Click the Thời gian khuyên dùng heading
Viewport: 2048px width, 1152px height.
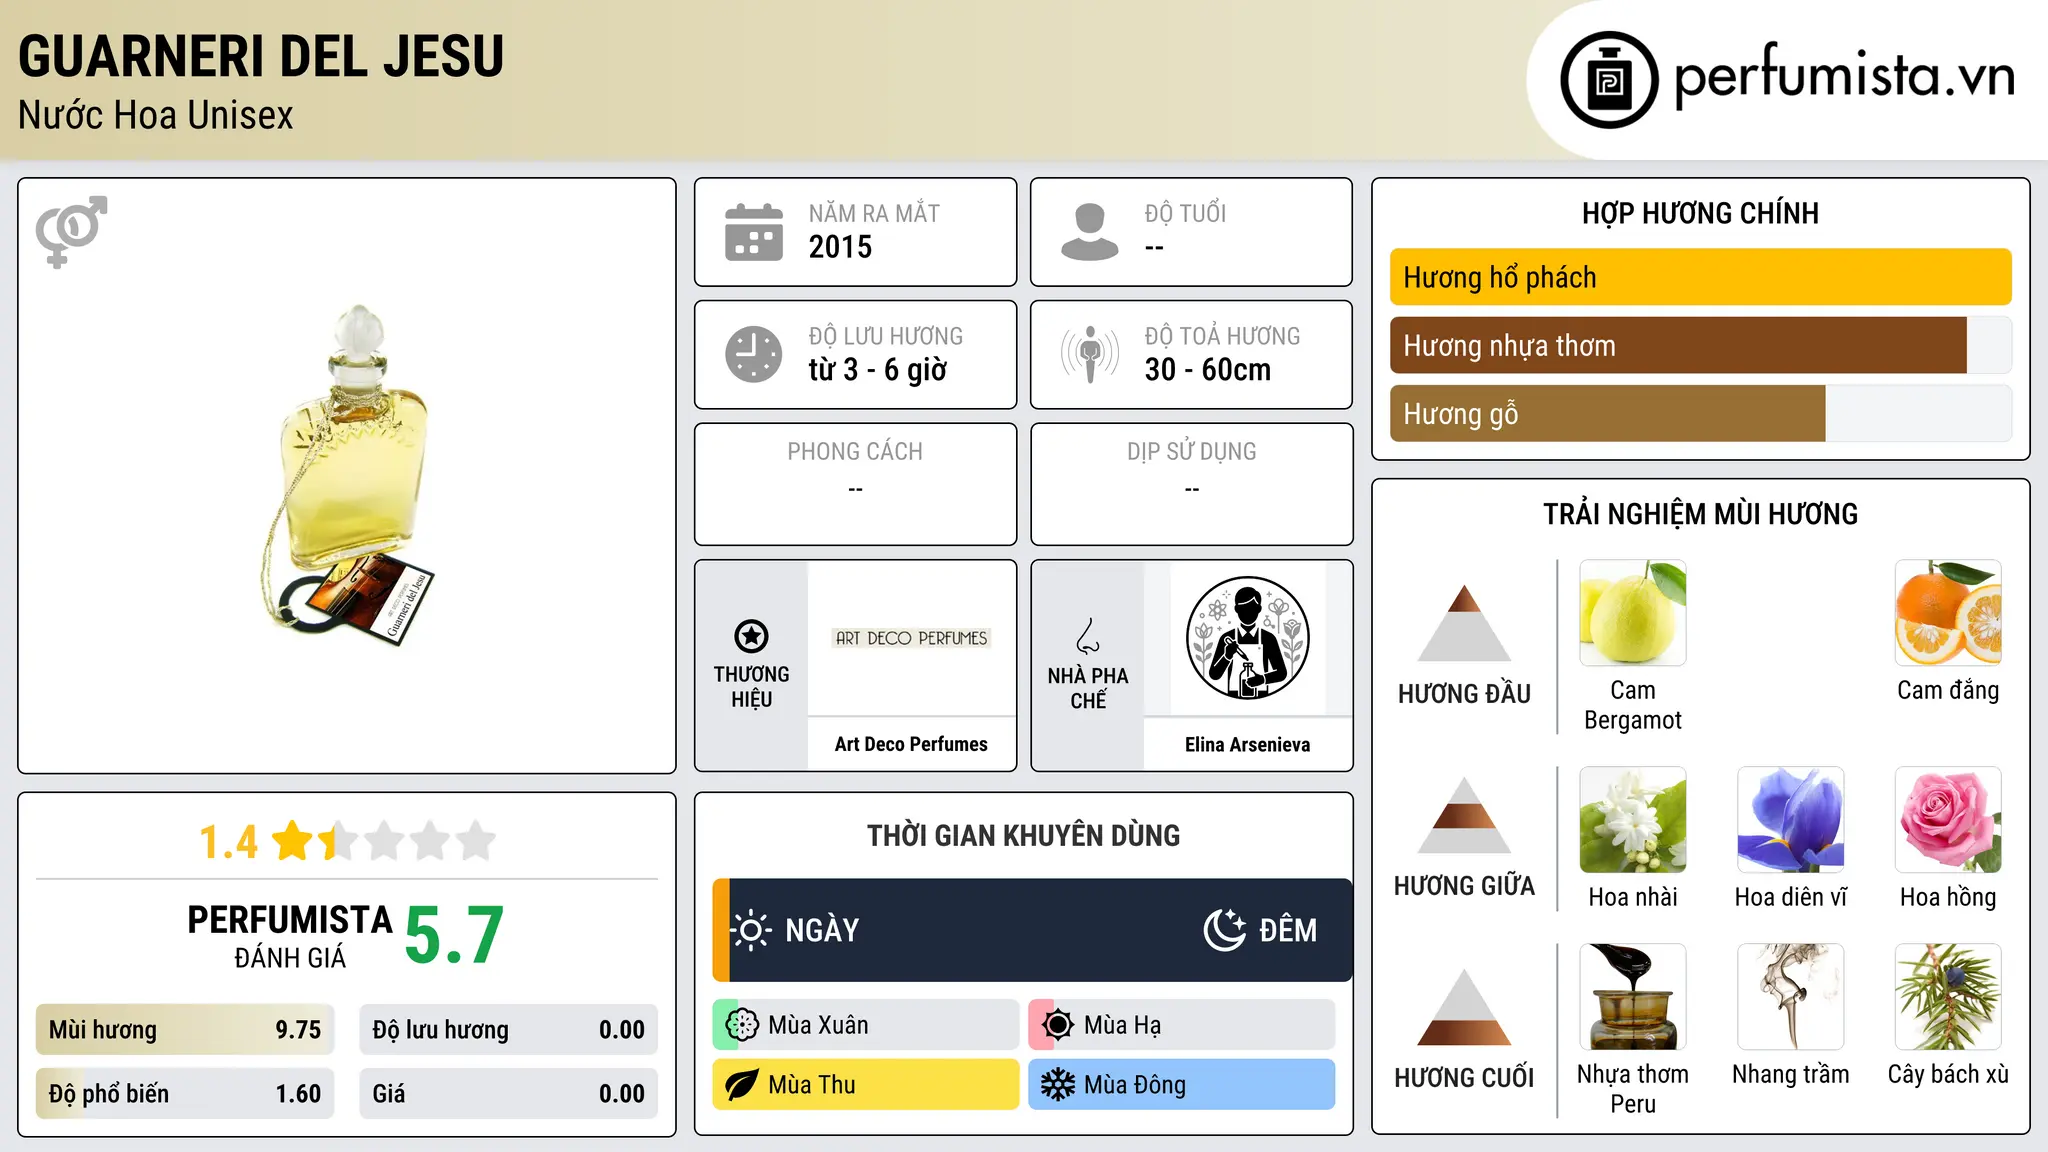coord(1023,835)
